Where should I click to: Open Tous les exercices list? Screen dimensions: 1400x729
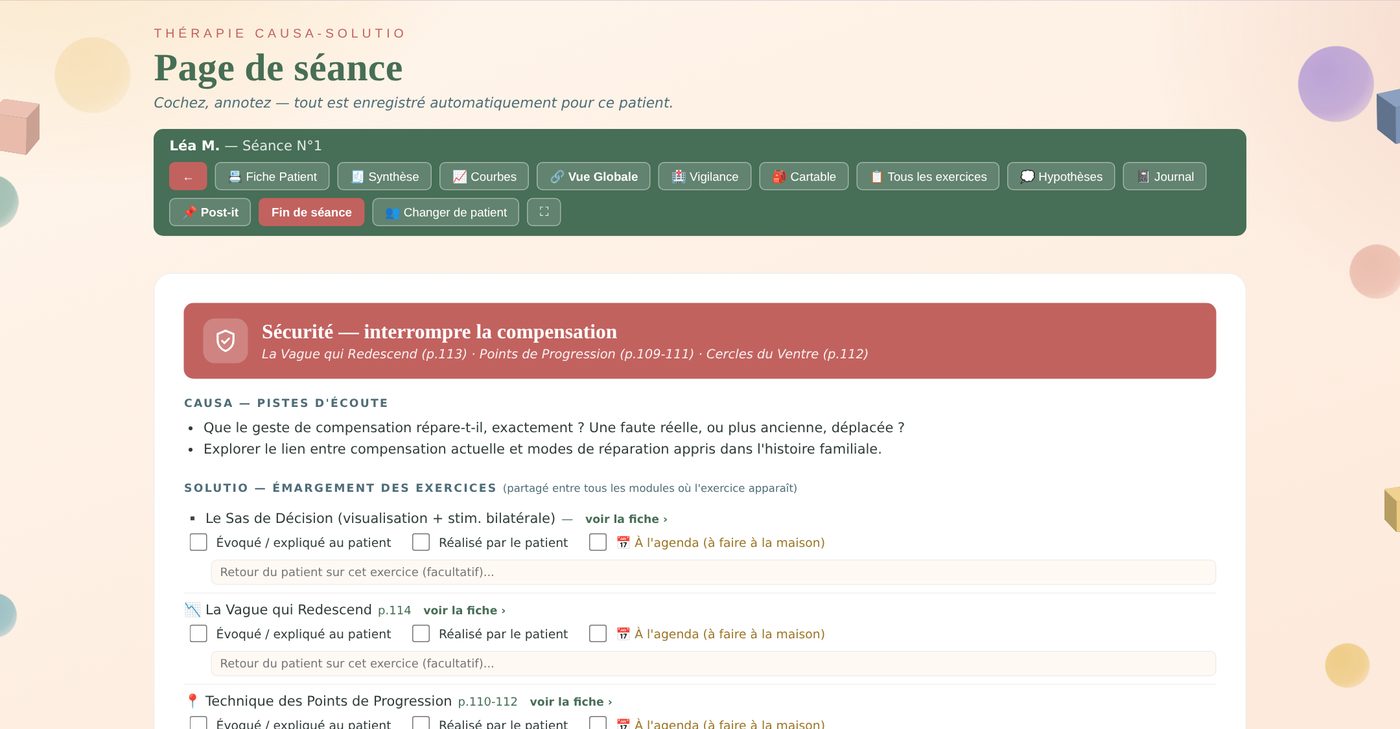(x=927, y=176)
